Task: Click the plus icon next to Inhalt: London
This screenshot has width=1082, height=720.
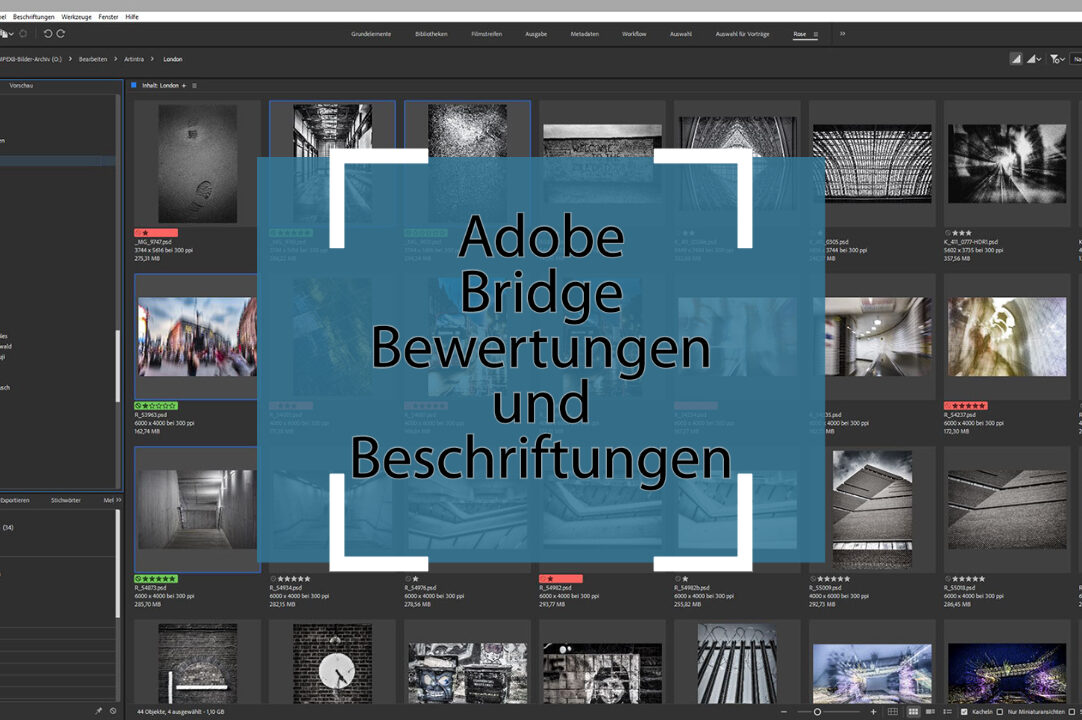Action: click(184, 86)
